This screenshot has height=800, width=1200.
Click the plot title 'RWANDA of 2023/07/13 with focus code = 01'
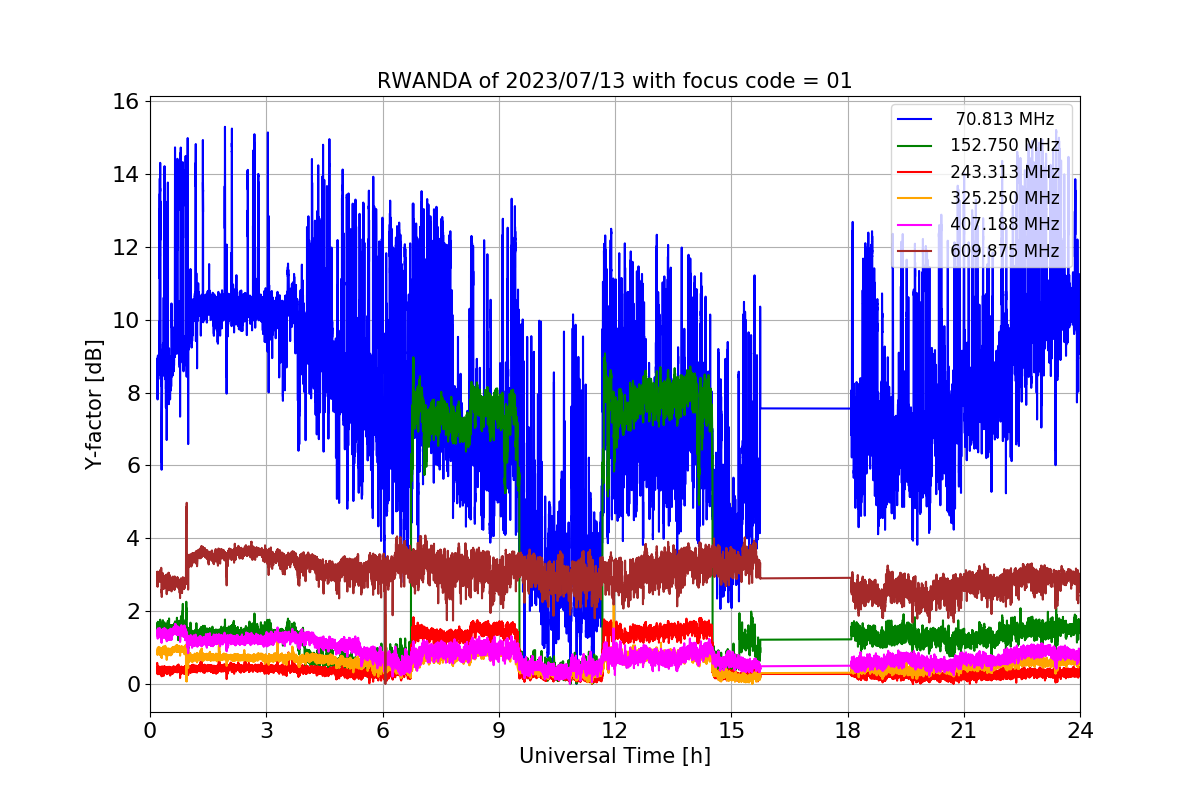click(614, 81)
